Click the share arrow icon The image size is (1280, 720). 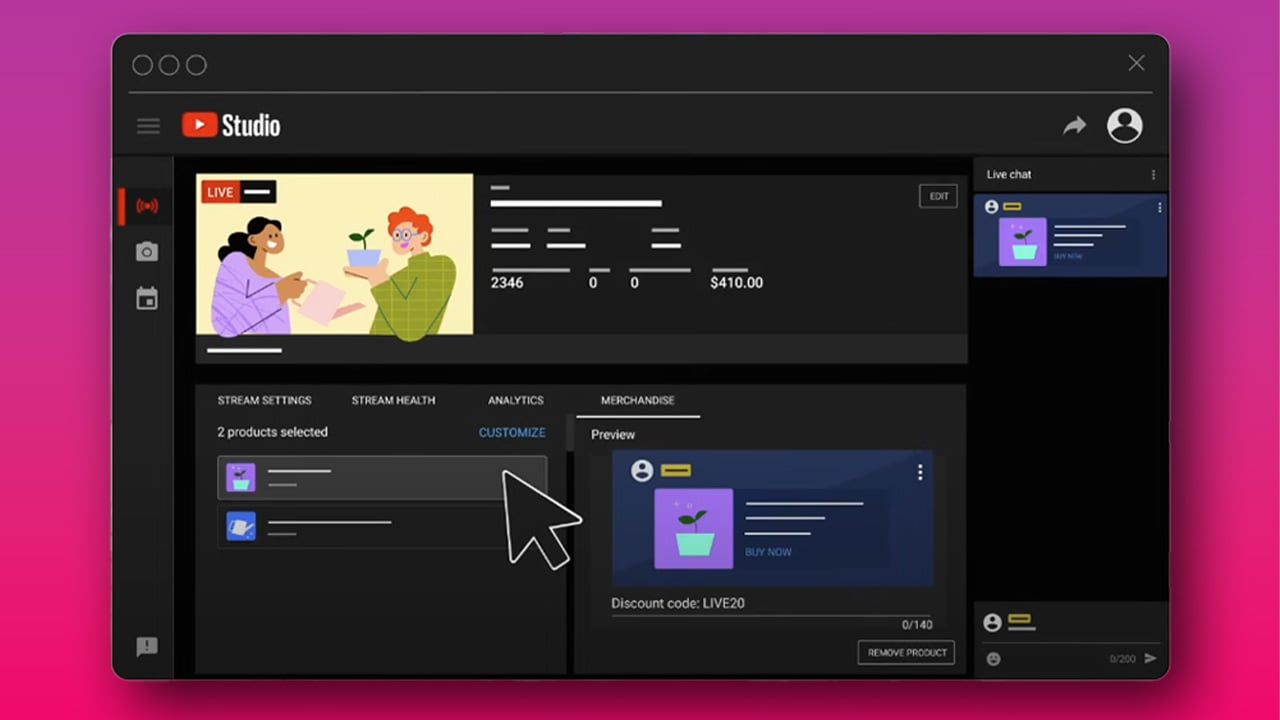[1074, 125]
